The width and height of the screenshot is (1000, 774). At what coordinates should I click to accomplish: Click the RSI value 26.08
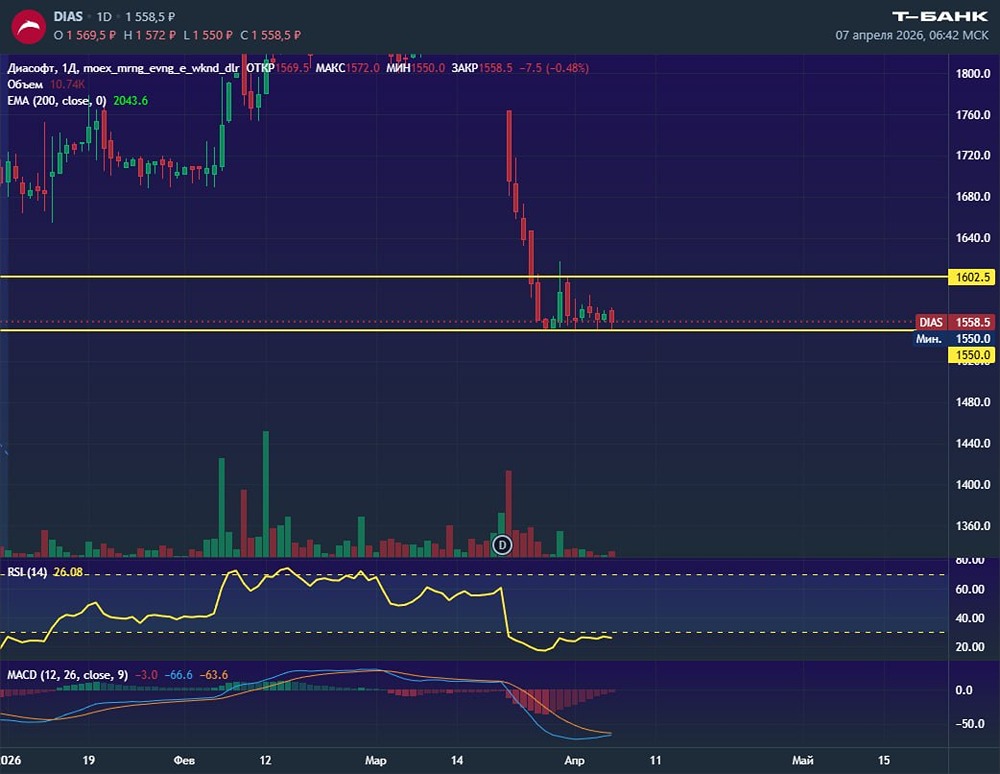[68, 572]
